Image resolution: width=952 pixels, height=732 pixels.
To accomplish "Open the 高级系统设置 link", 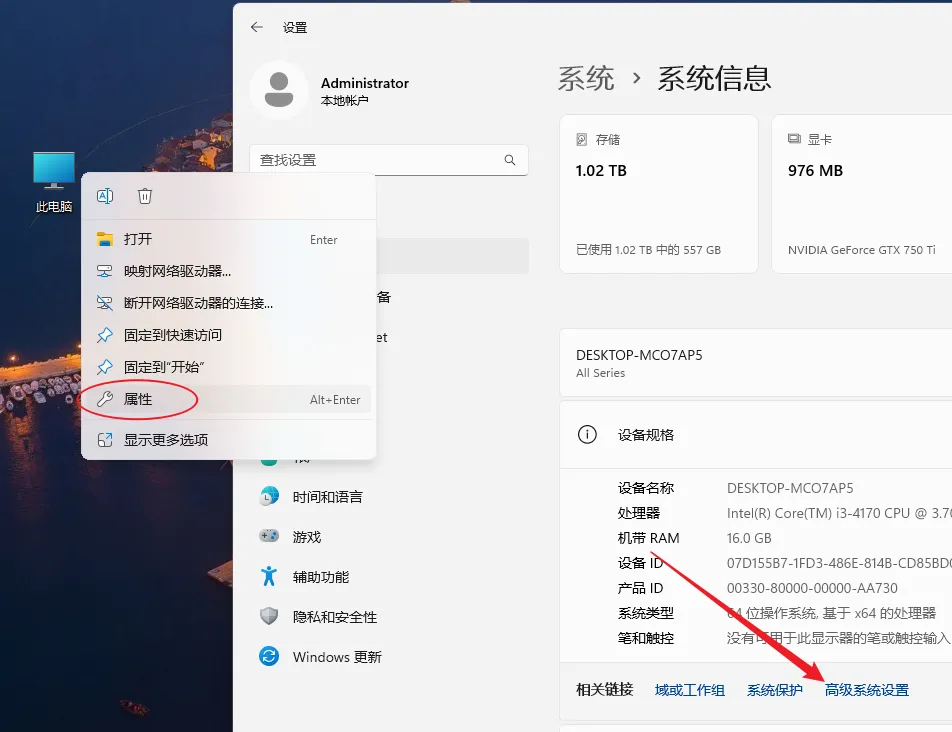I will pyautogui.click(x=867, y=690).
